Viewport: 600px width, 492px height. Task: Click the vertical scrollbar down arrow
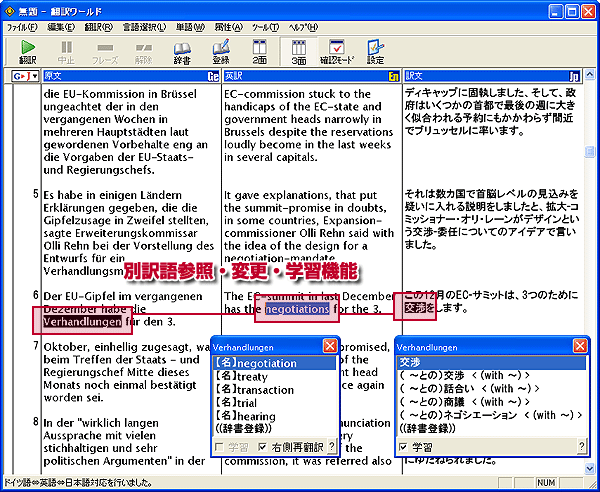(x=590, y=468)
